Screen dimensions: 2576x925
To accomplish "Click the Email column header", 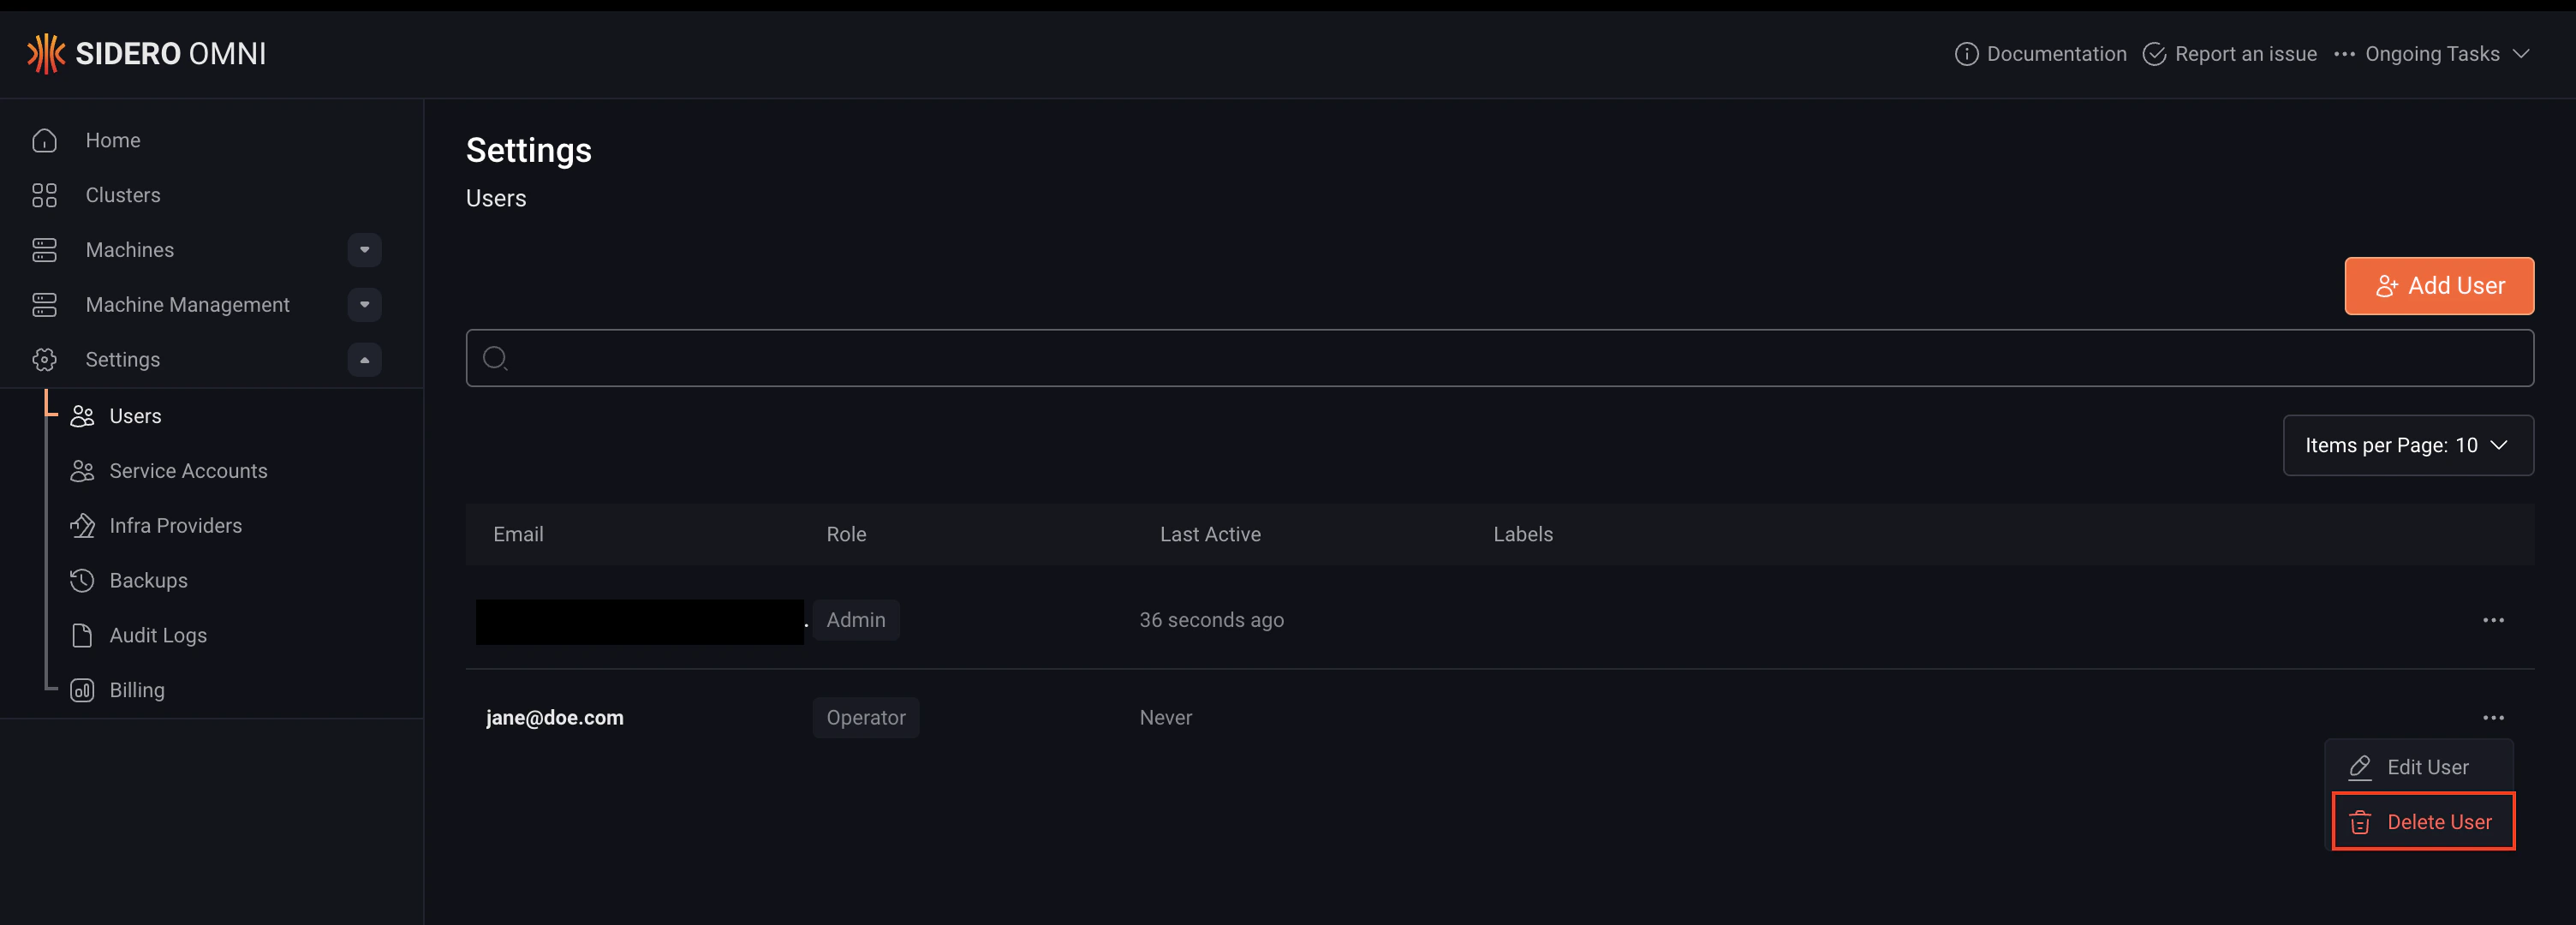I will click(518, 535).
